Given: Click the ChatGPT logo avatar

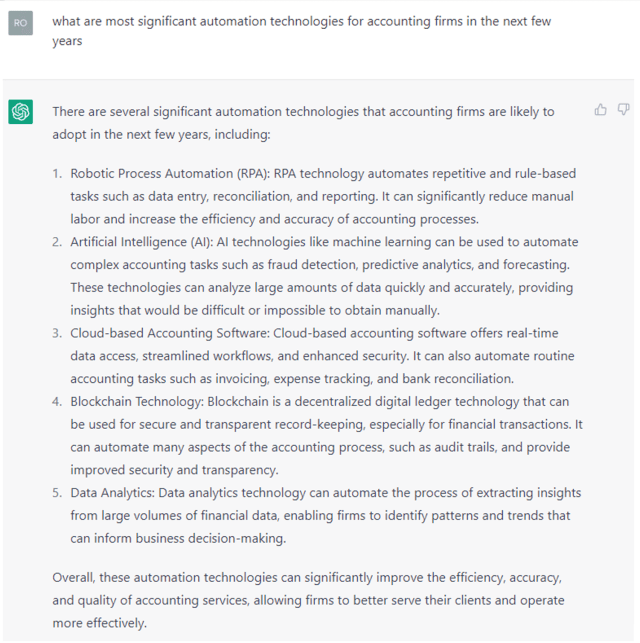Looking at the screenshot, I should pos(21,112).
